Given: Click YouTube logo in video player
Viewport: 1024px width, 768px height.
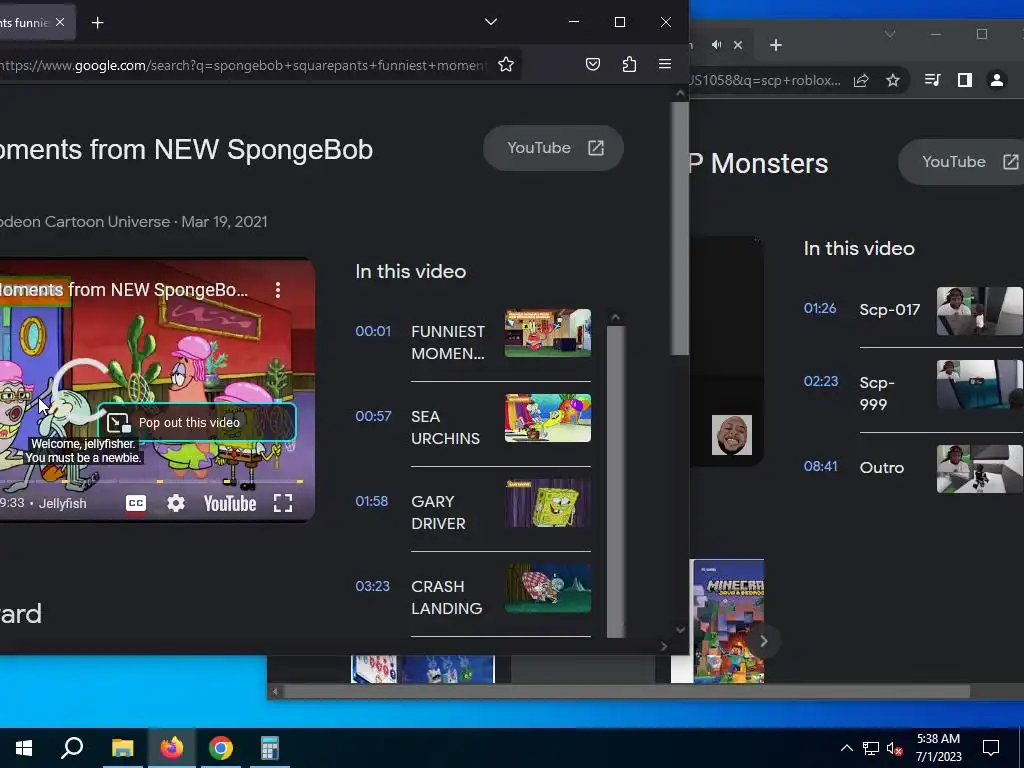Looking at the screenshot, I should click(x=230, y=504).
